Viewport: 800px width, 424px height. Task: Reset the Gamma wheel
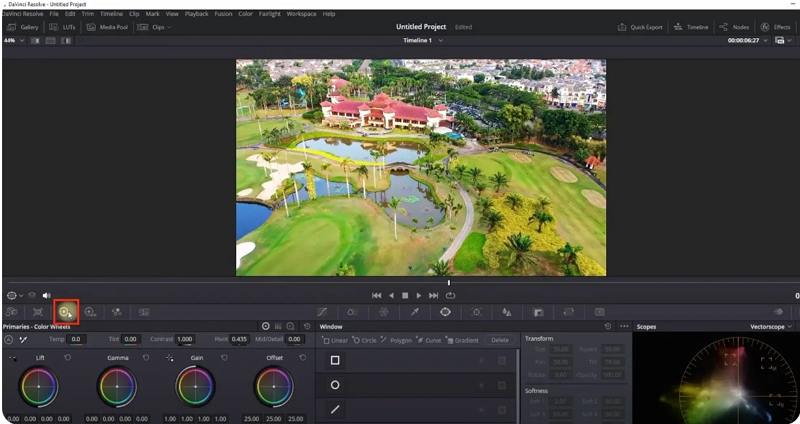click(146, 358)
